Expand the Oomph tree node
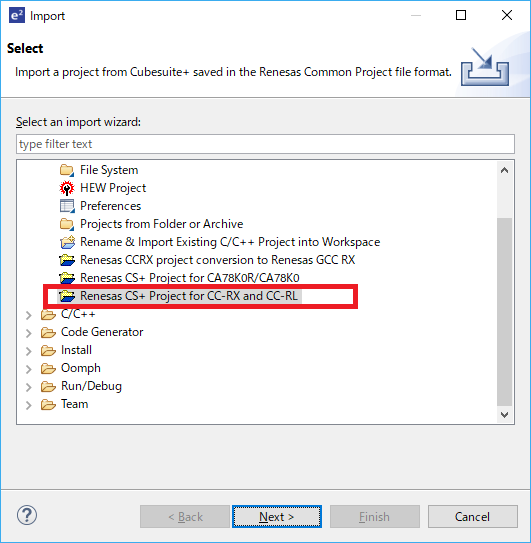531x543 pixels. (29, 369)
